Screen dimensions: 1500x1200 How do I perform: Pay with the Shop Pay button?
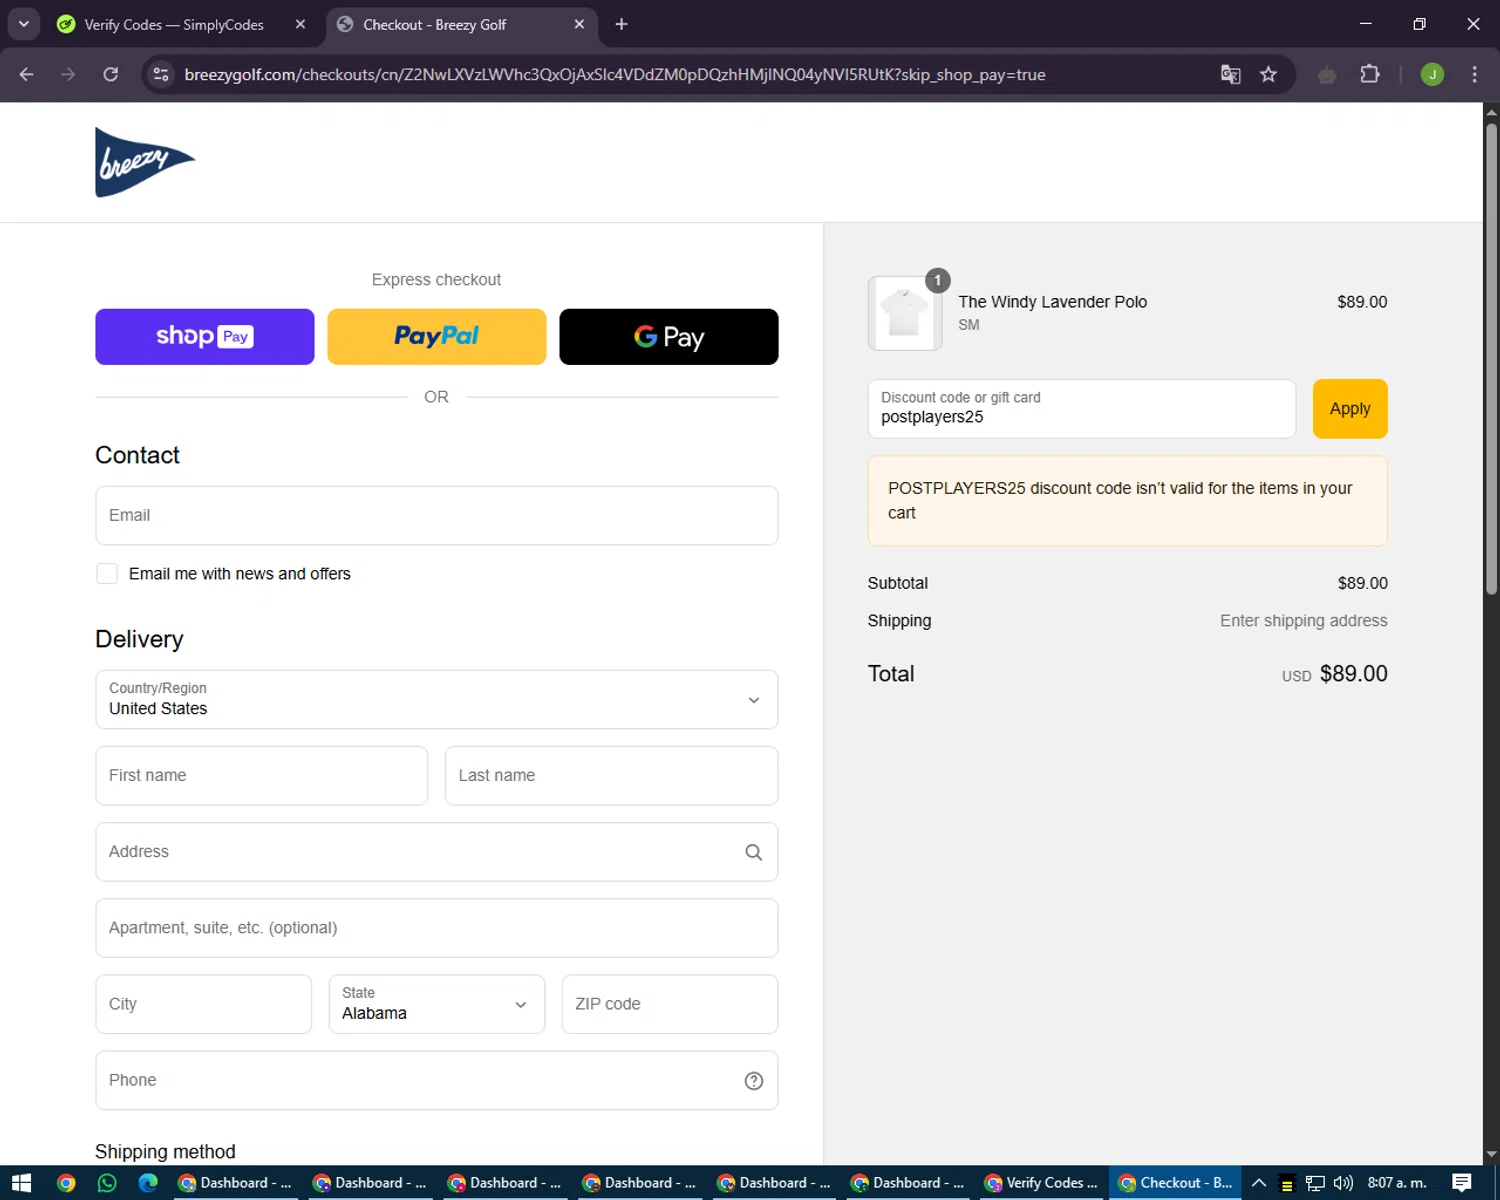click(x=205, y=337)
